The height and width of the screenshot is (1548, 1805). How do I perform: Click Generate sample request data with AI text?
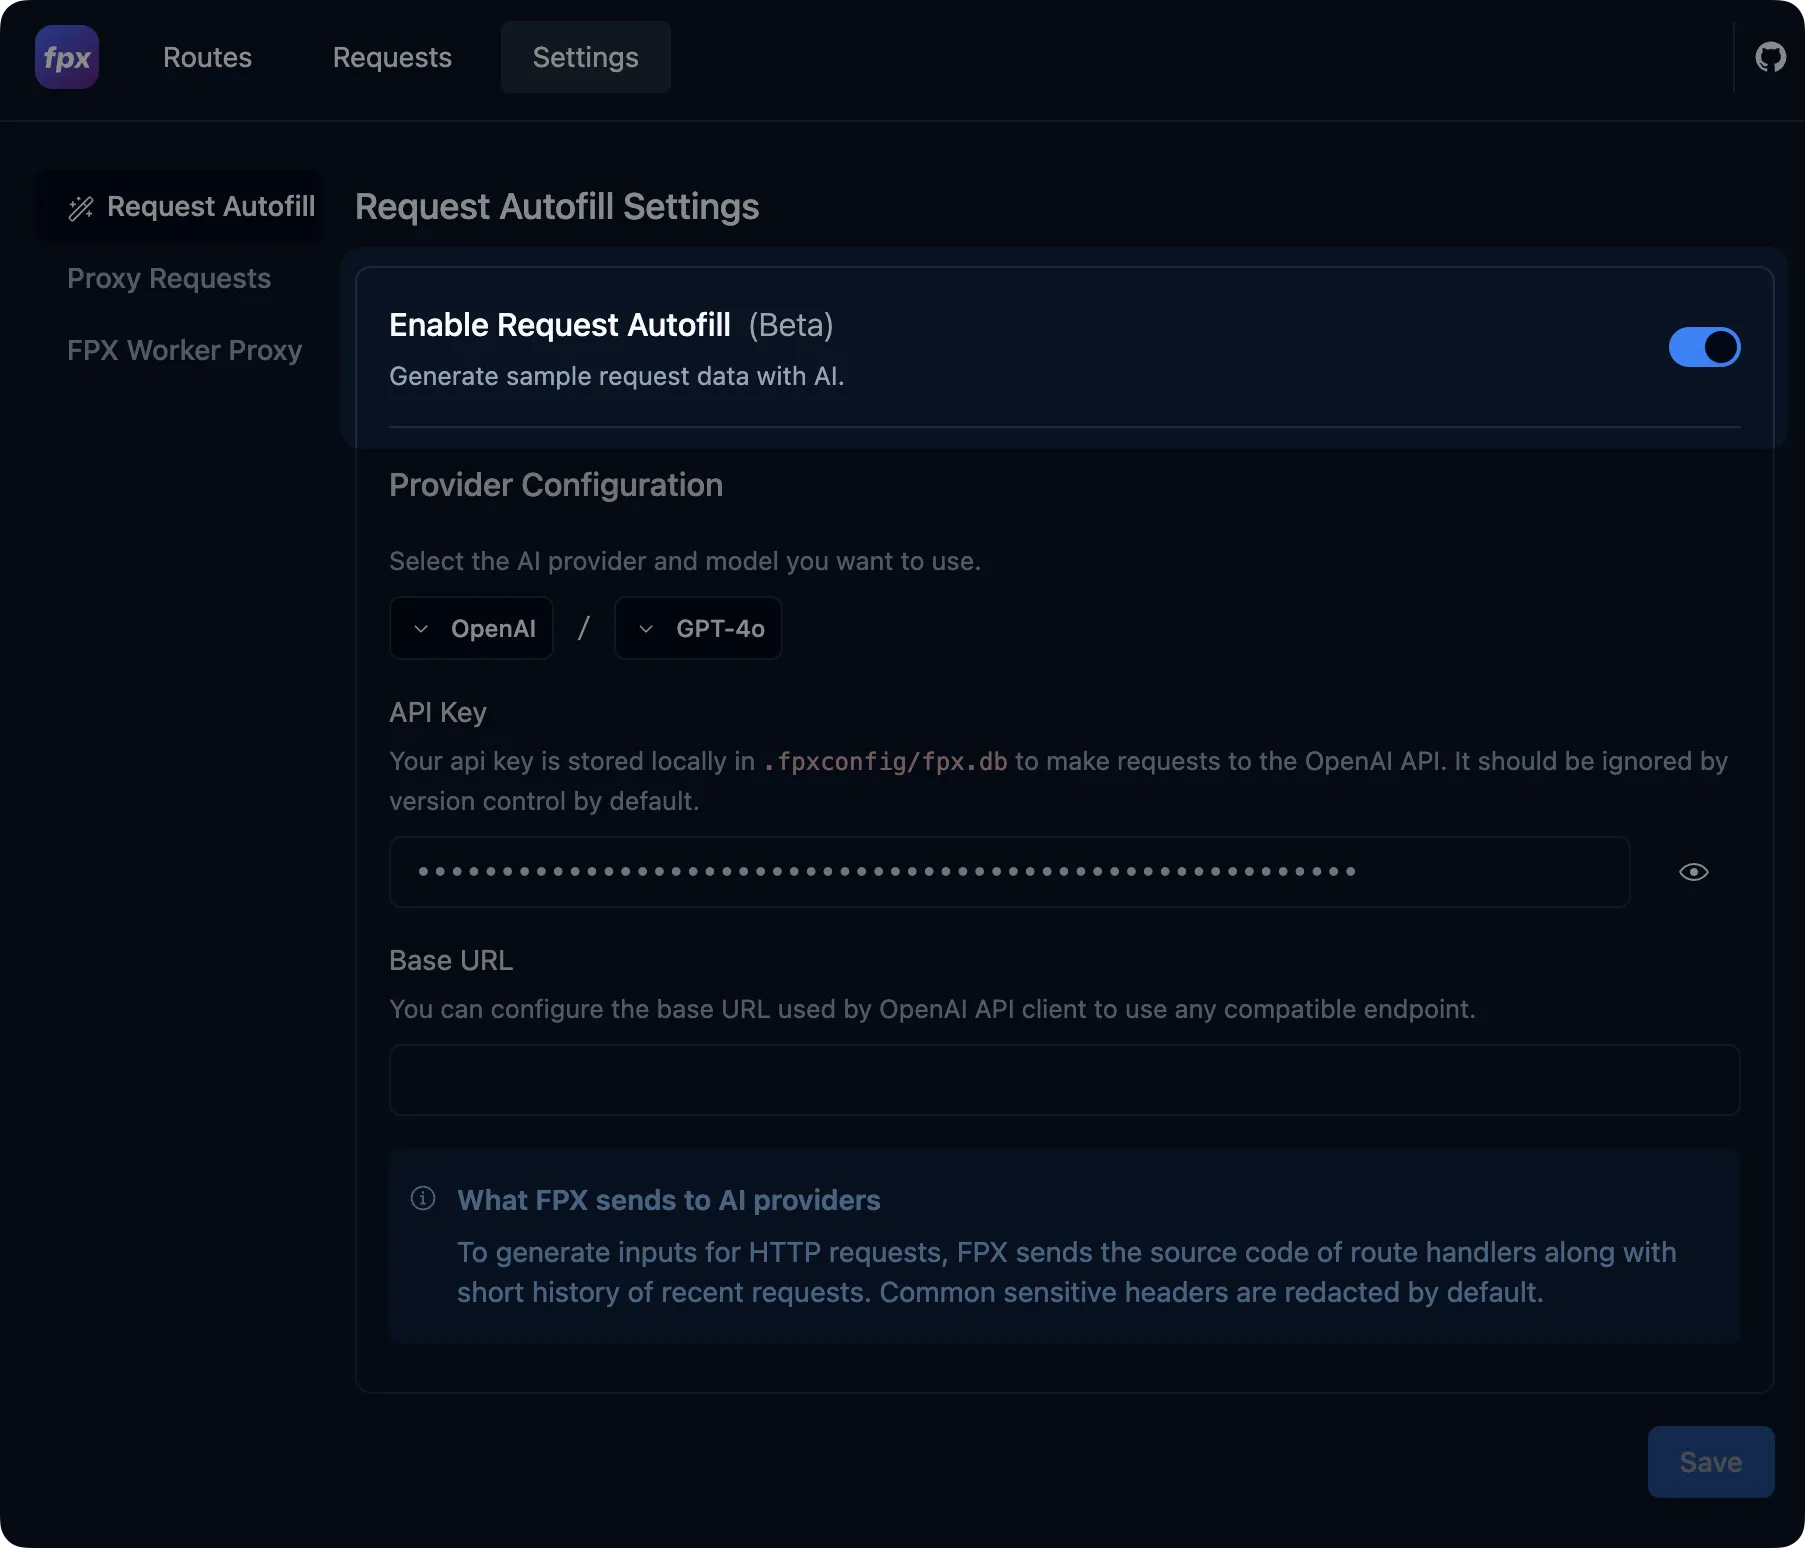pos(617,376)
